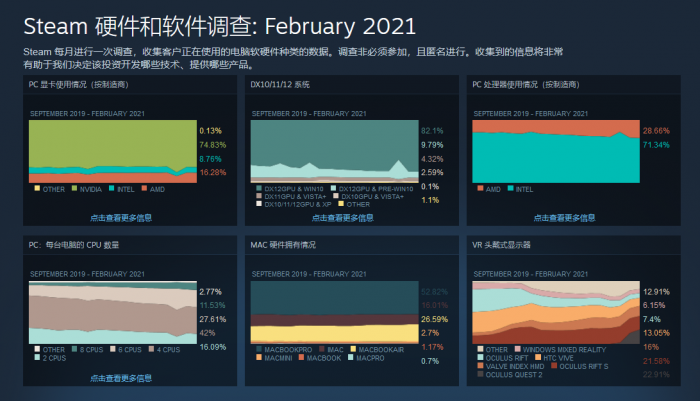Select the WINDOWS MIXED REALITY legend label
Image resolution: width=700 pixels, height=401 pixels.
point(564,350)
